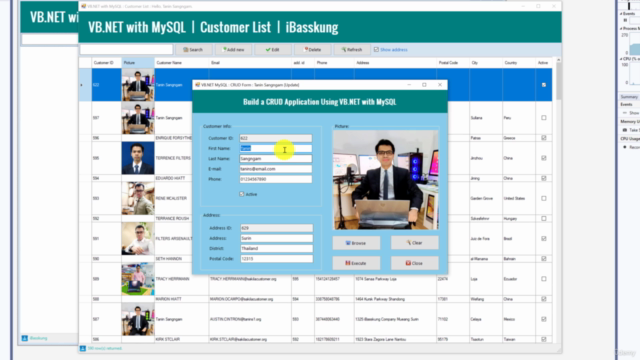
Task: Click the Garden Grove city cell
Action: pyautogui.click(x=486, y=198)
